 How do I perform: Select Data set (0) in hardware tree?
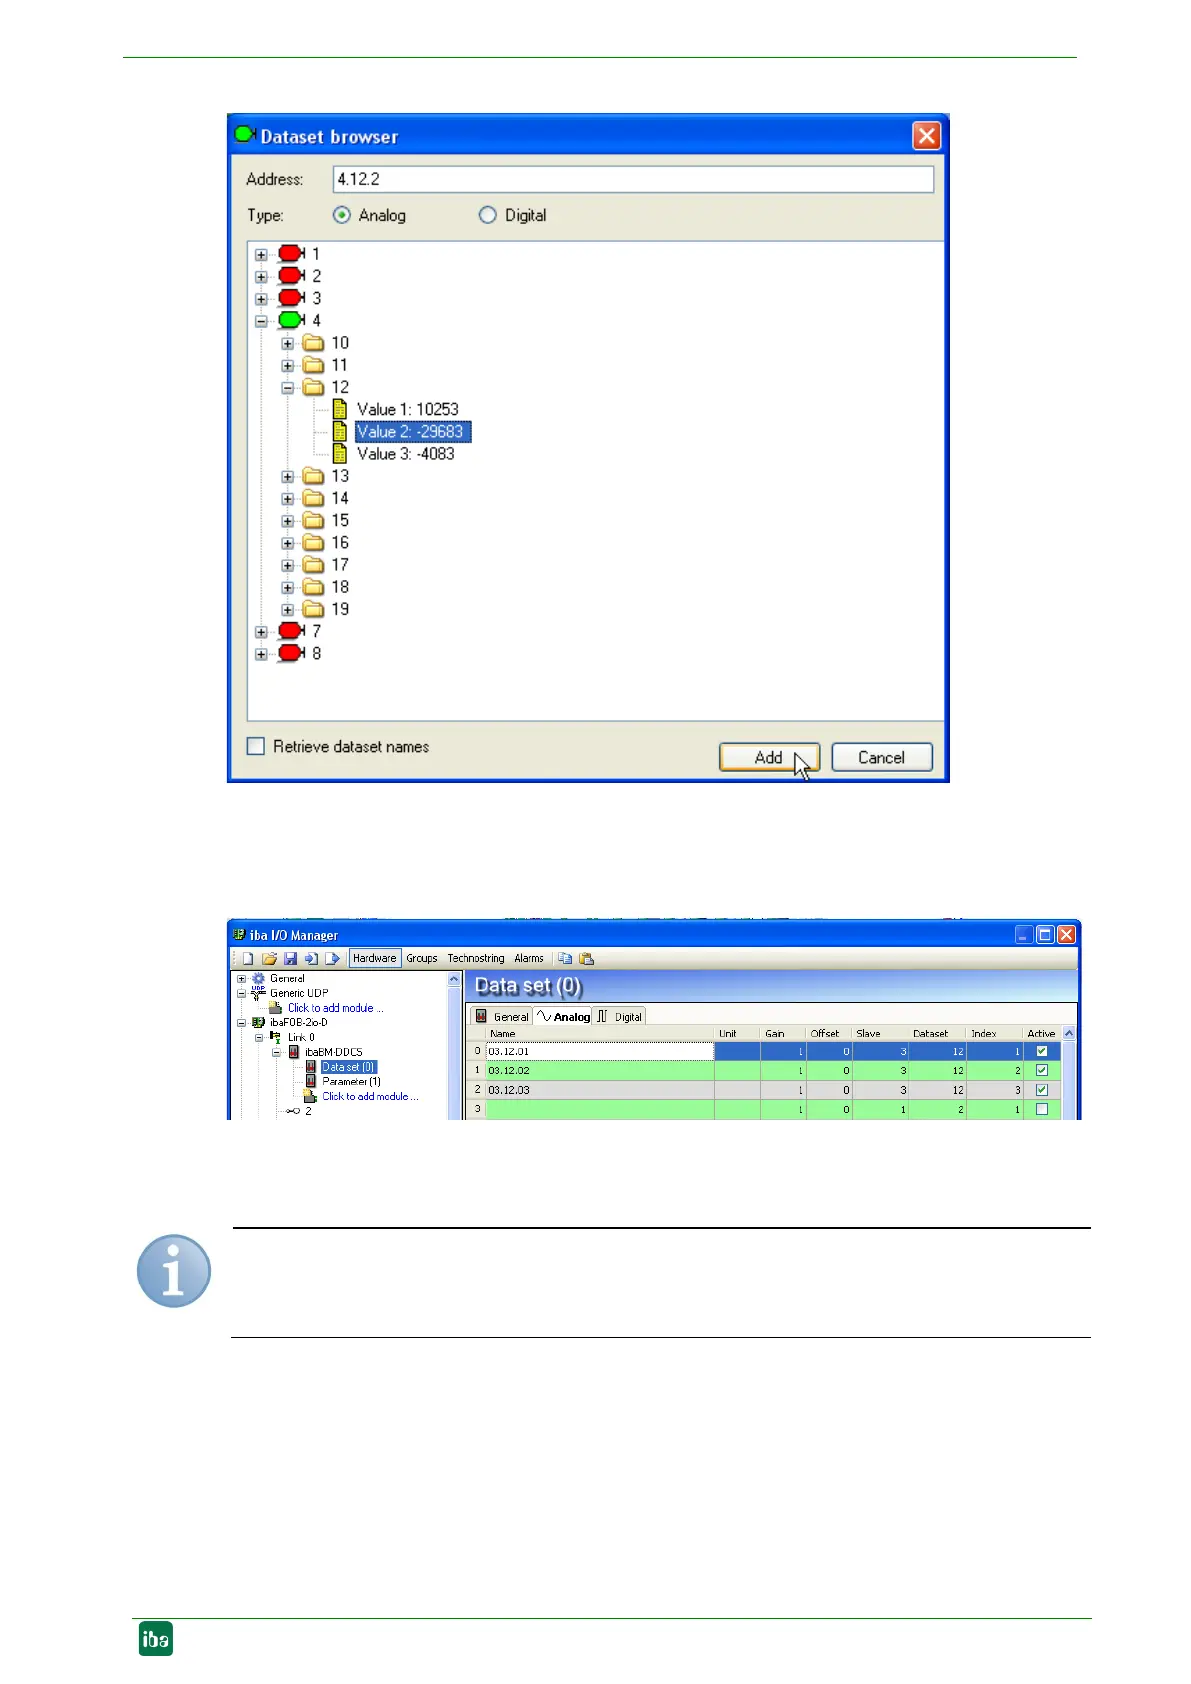point(349,1067)
